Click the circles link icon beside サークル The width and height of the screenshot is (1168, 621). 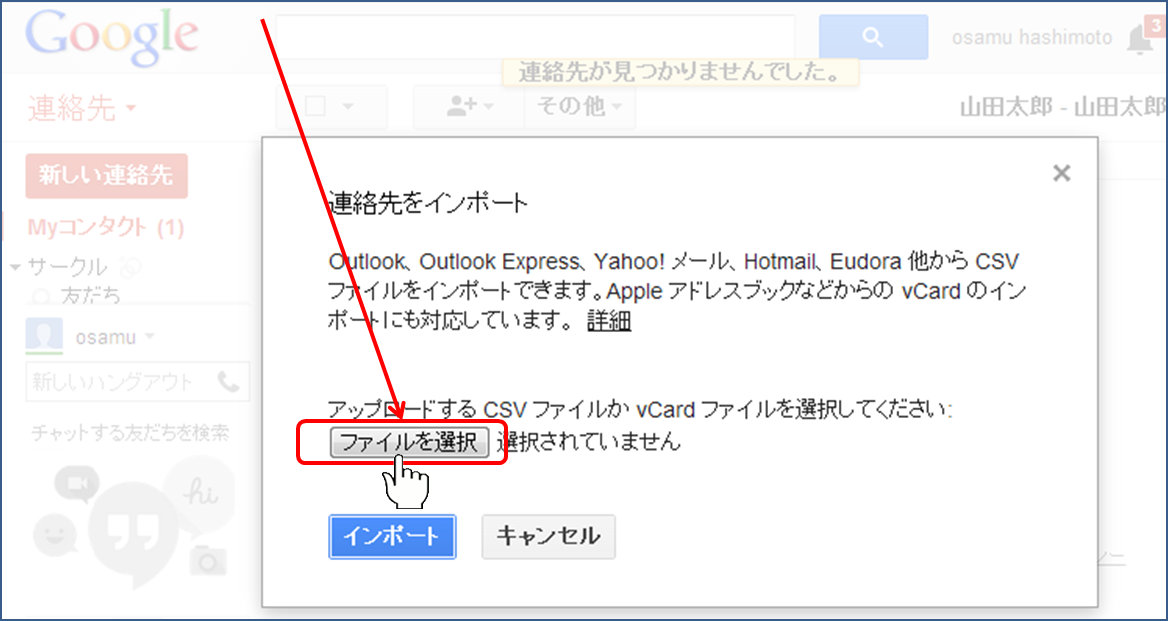(129, 268)
